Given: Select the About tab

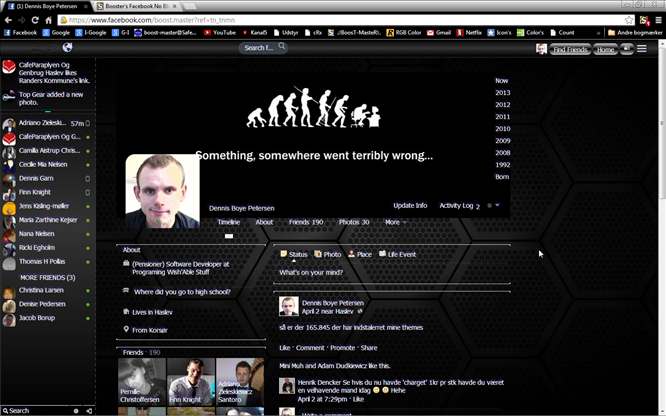Looking at the screenshot, I should point(264,222).
